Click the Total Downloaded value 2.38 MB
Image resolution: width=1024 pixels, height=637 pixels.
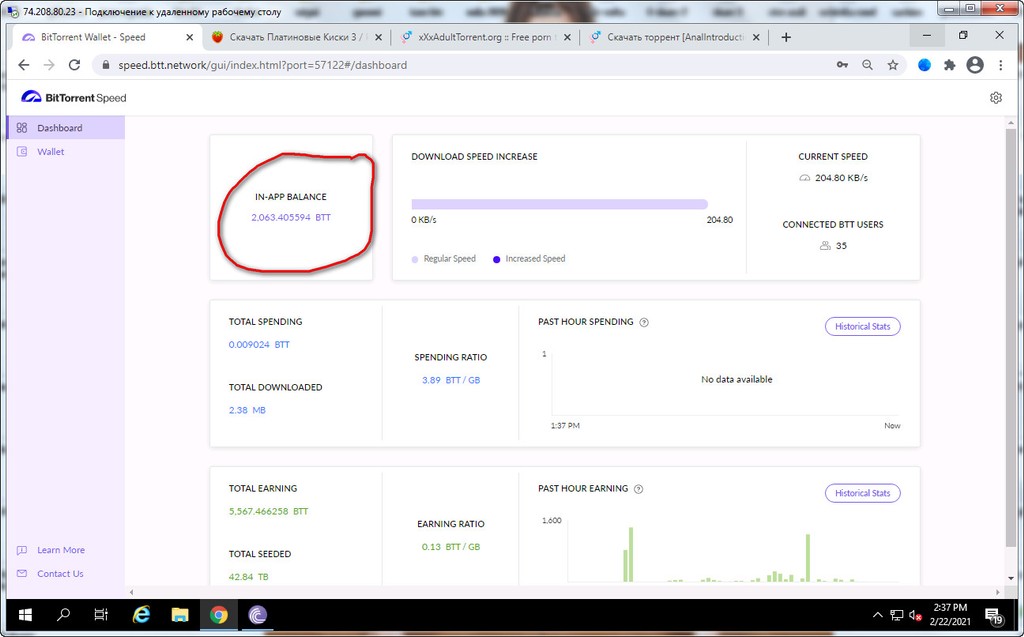point(247,410)
